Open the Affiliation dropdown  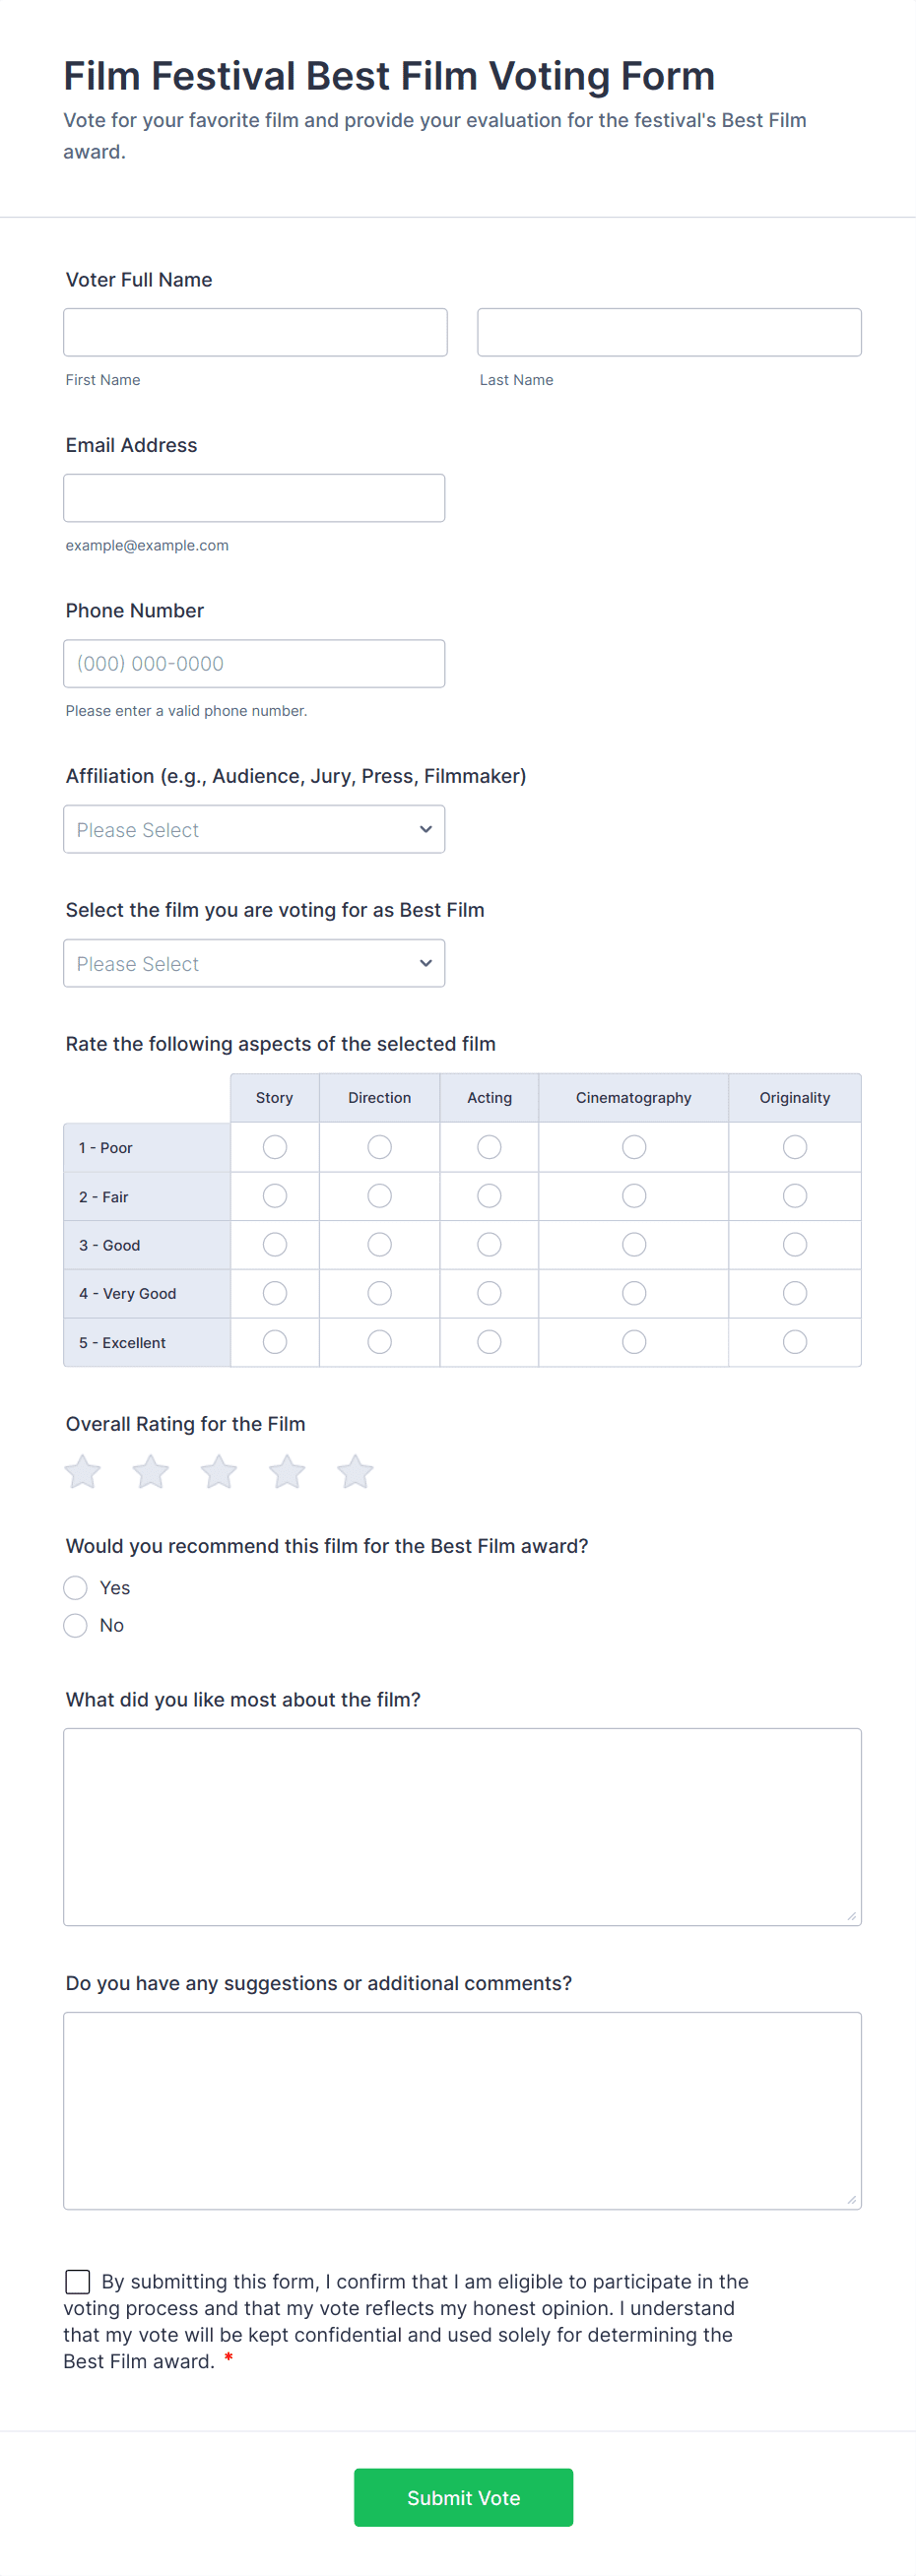254,829
